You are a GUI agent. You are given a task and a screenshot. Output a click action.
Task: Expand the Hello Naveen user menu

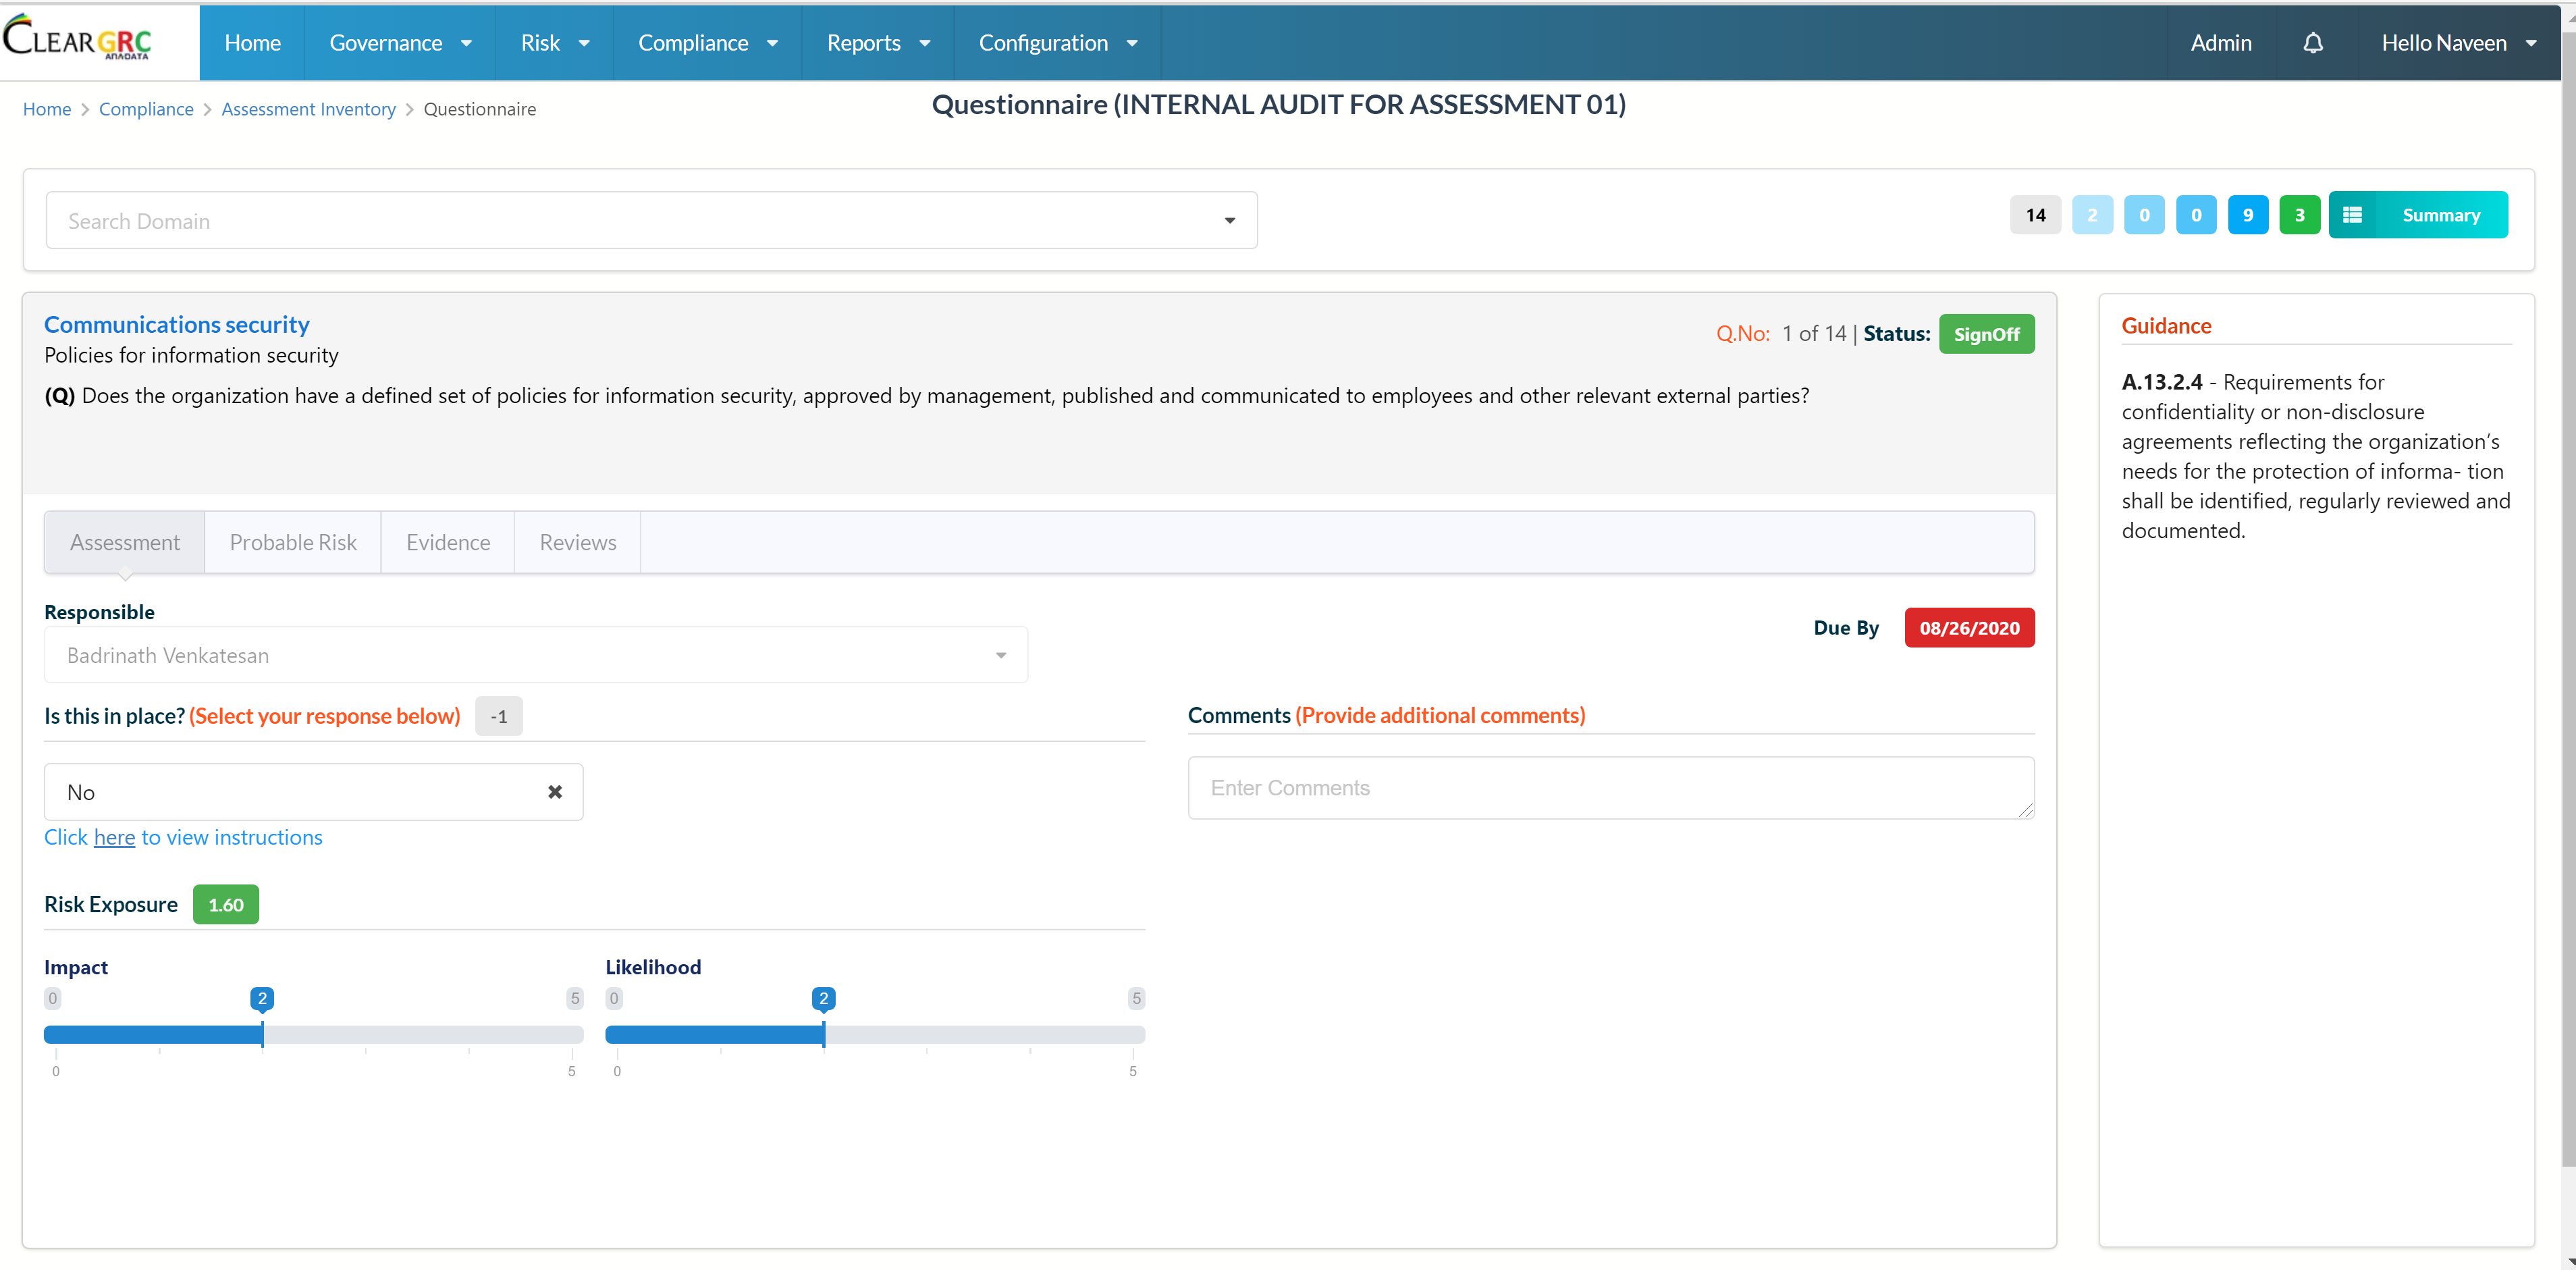(x=2458, y=43)
